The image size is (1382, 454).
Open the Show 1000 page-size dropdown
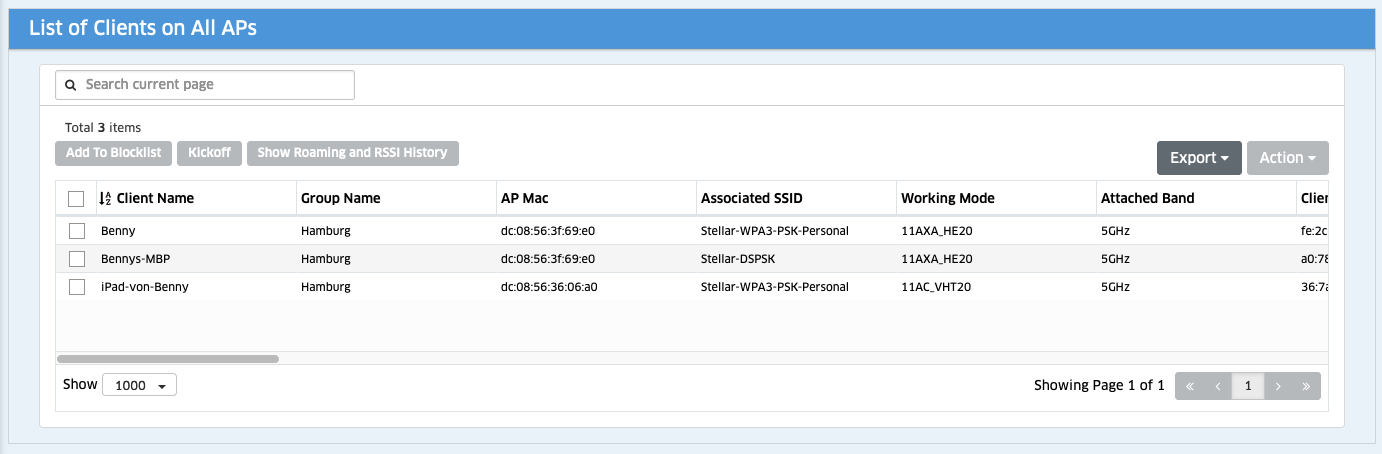click(x=140, y=385)
